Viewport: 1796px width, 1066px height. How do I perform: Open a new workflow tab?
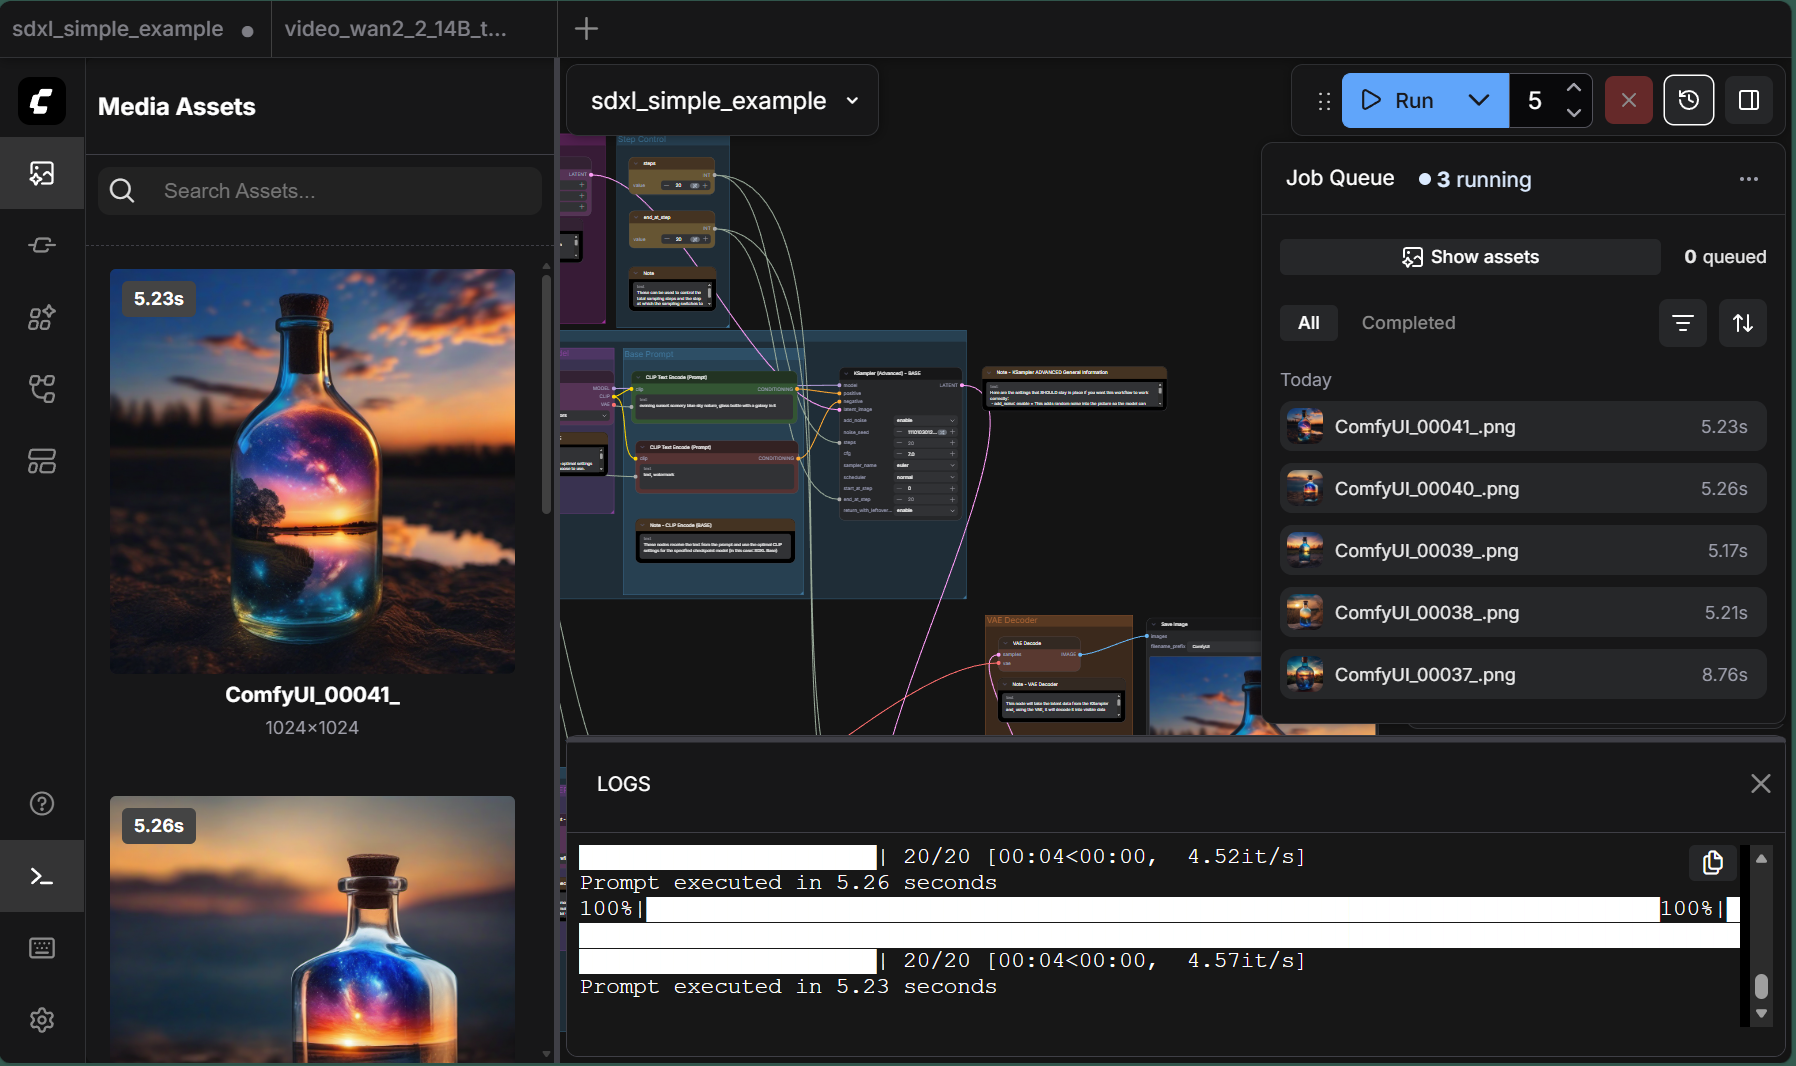tap(585, 28)
